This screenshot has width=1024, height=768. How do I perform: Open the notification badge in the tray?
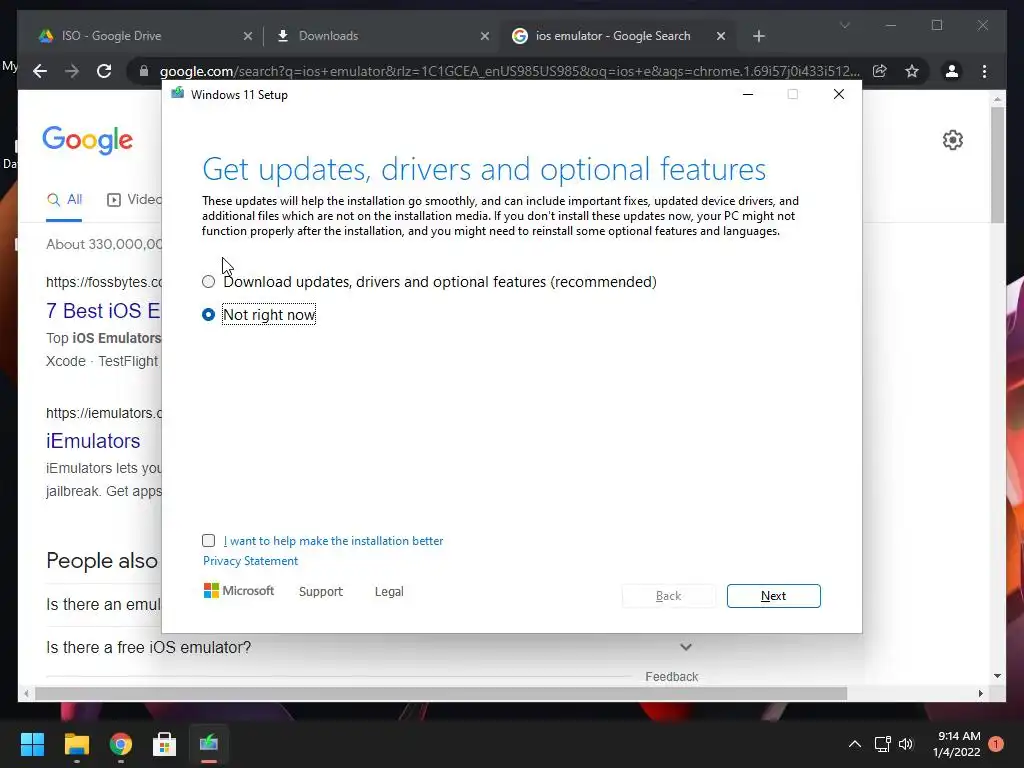(x=996, y=744)
